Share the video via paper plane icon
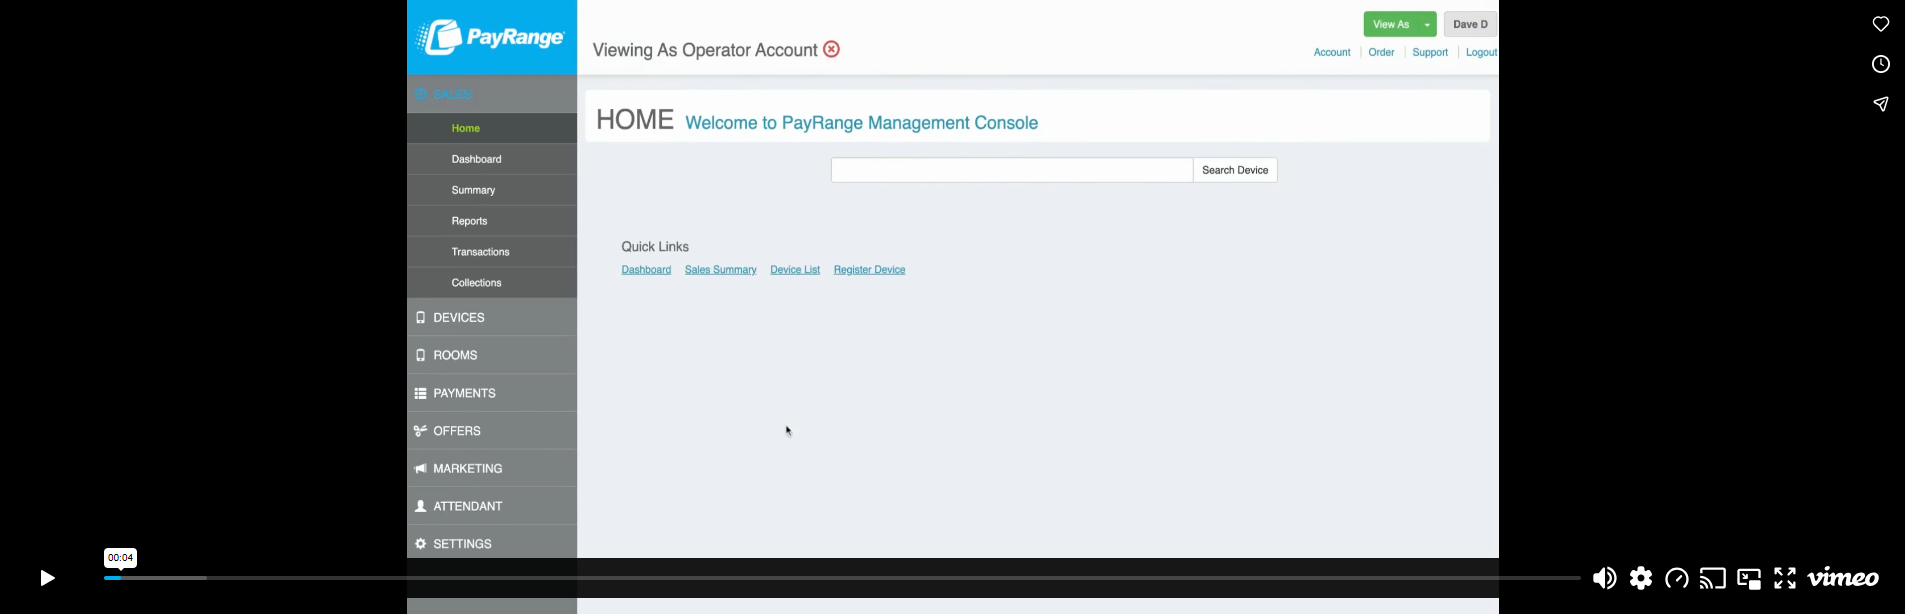This screenshot has width=1907, height=614. pyautogui.click(x=1881, y=104)
